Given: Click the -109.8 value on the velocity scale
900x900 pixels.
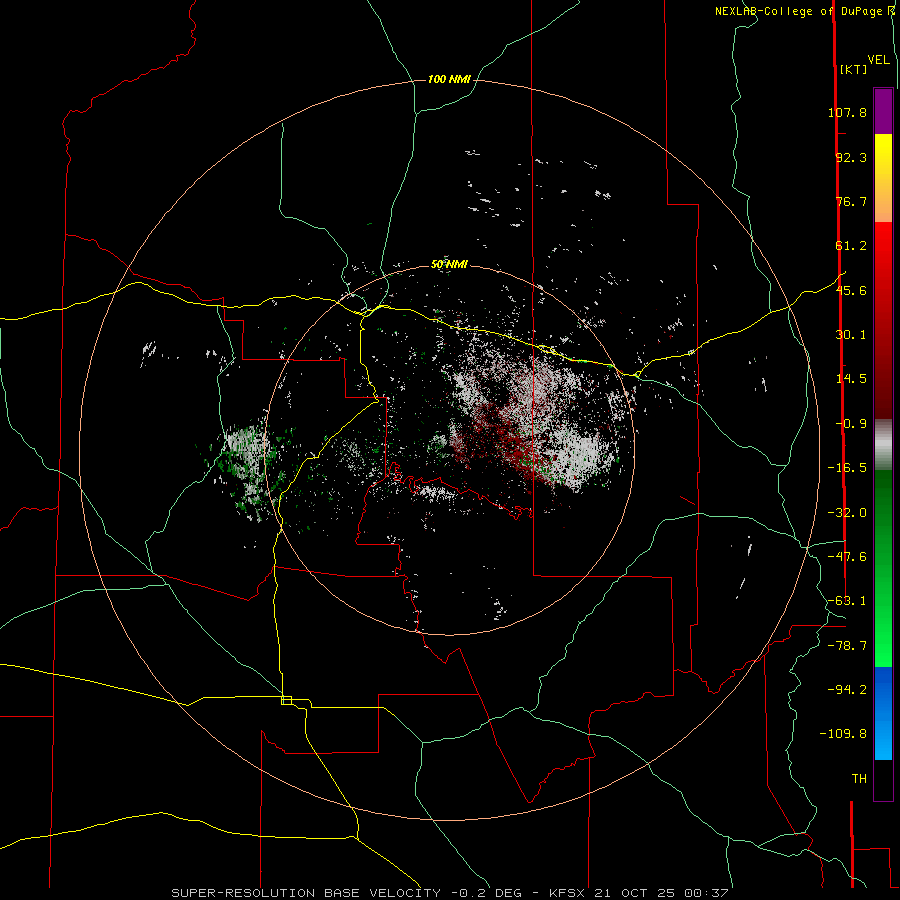Looking at the screenshot, I should click(843, 734).
